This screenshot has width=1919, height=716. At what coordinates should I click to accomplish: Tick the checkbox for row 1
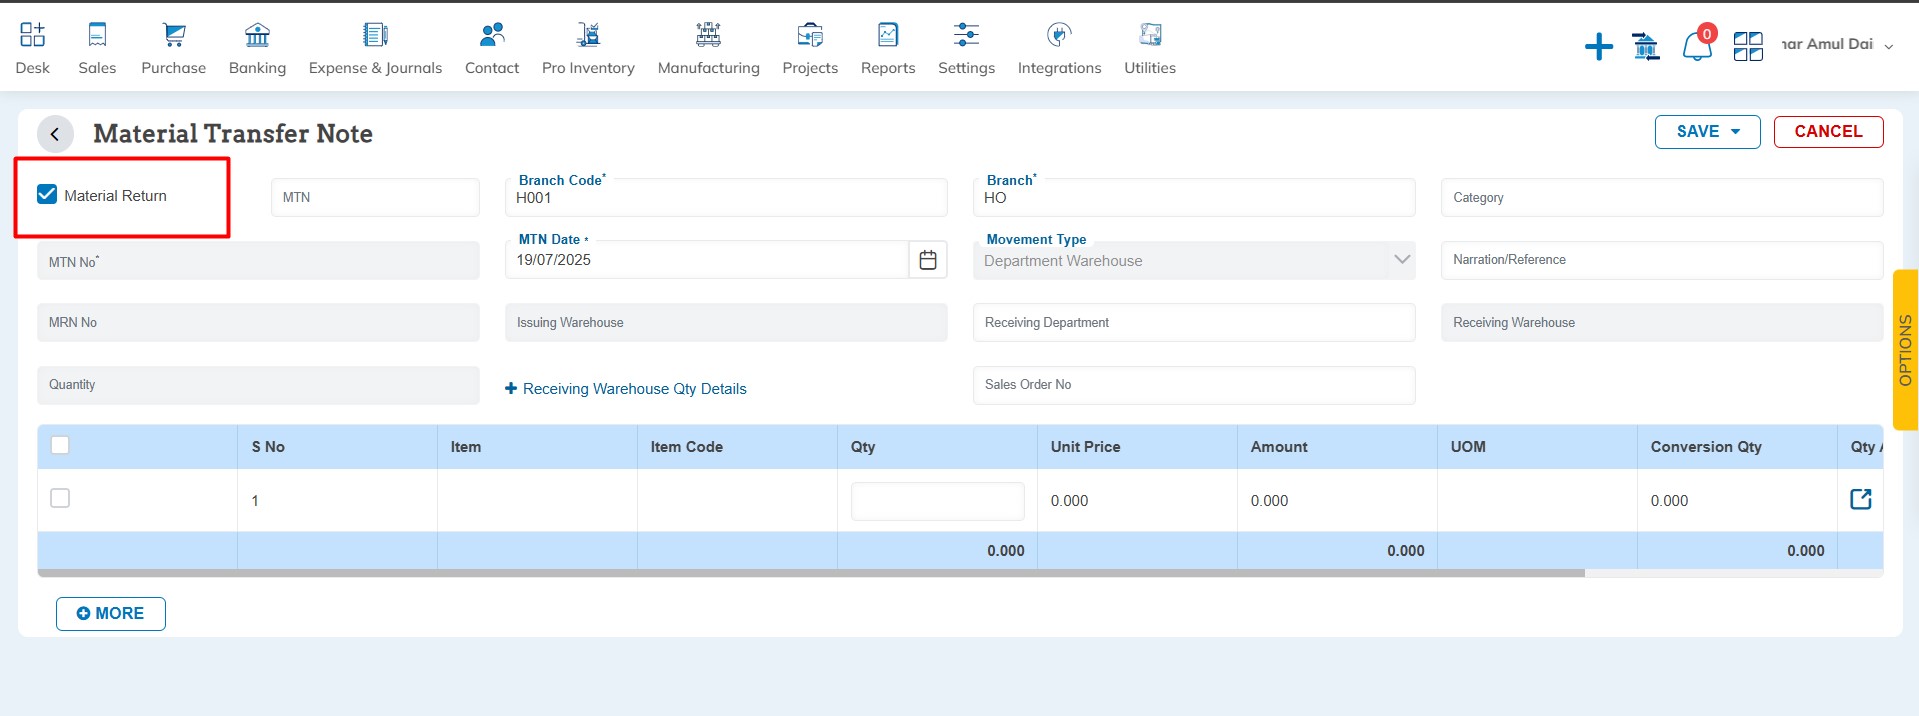(60, 498)
